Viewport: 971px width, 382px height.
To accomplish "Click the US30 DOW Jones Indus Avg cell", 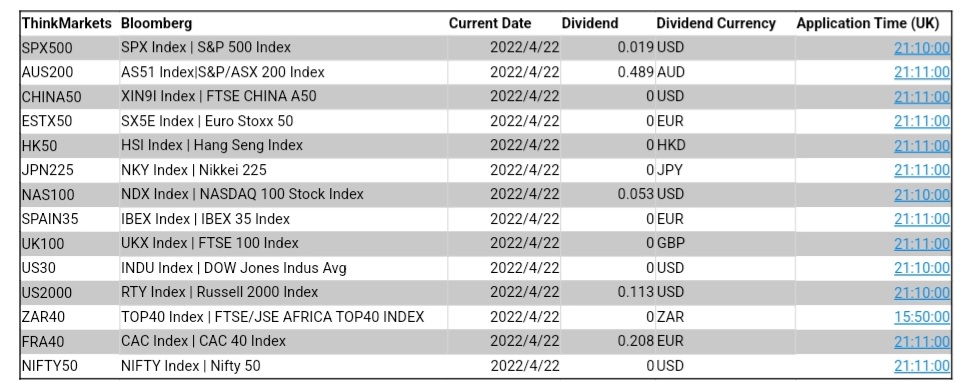I will [284, 268].
